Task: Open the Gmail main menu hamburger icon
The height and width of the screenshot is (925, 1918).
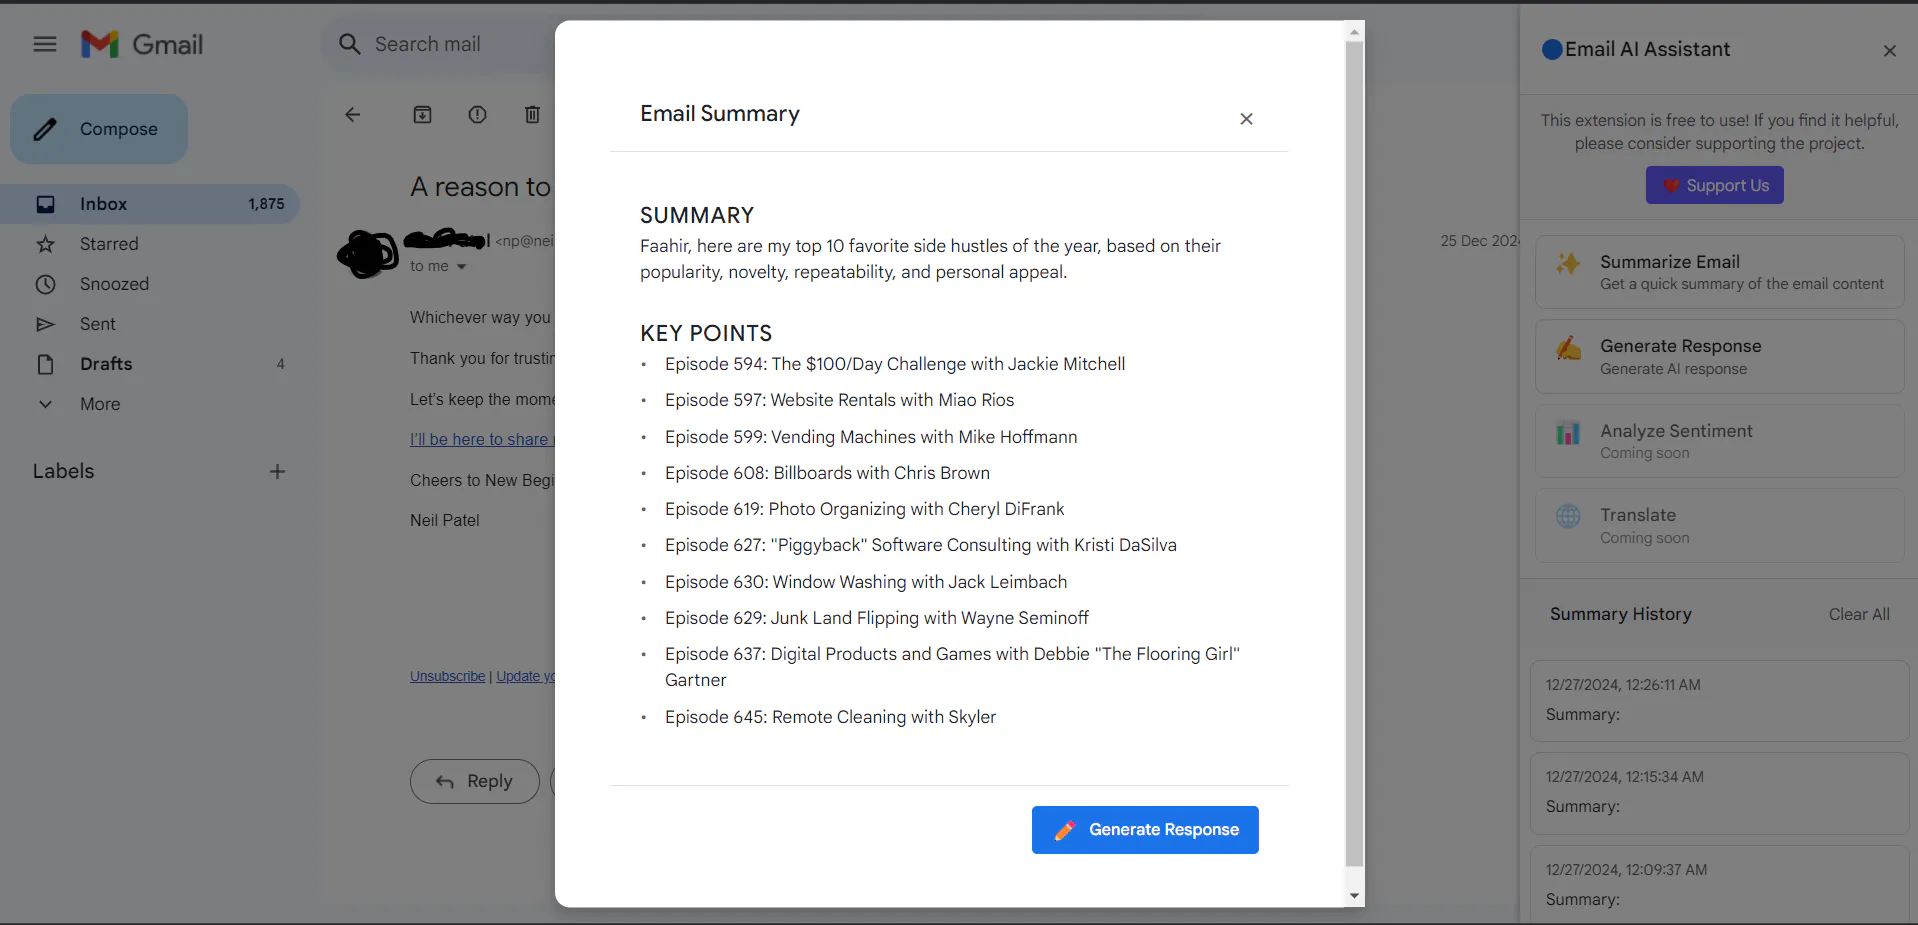Action: (x=45, y=44)
